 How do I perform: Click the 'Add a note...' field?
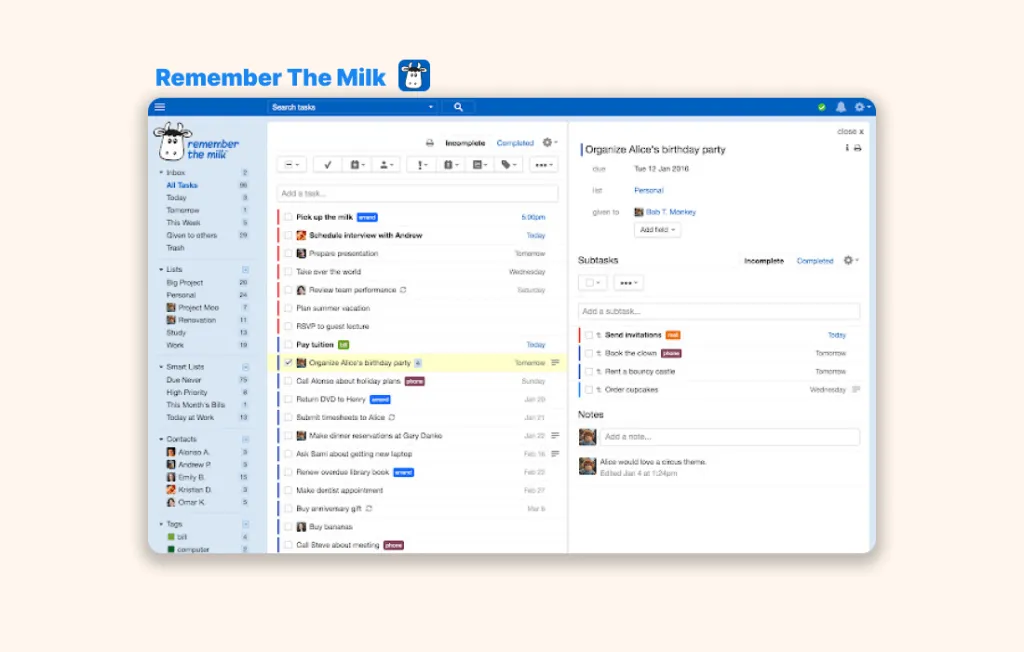tap(730, 437)
